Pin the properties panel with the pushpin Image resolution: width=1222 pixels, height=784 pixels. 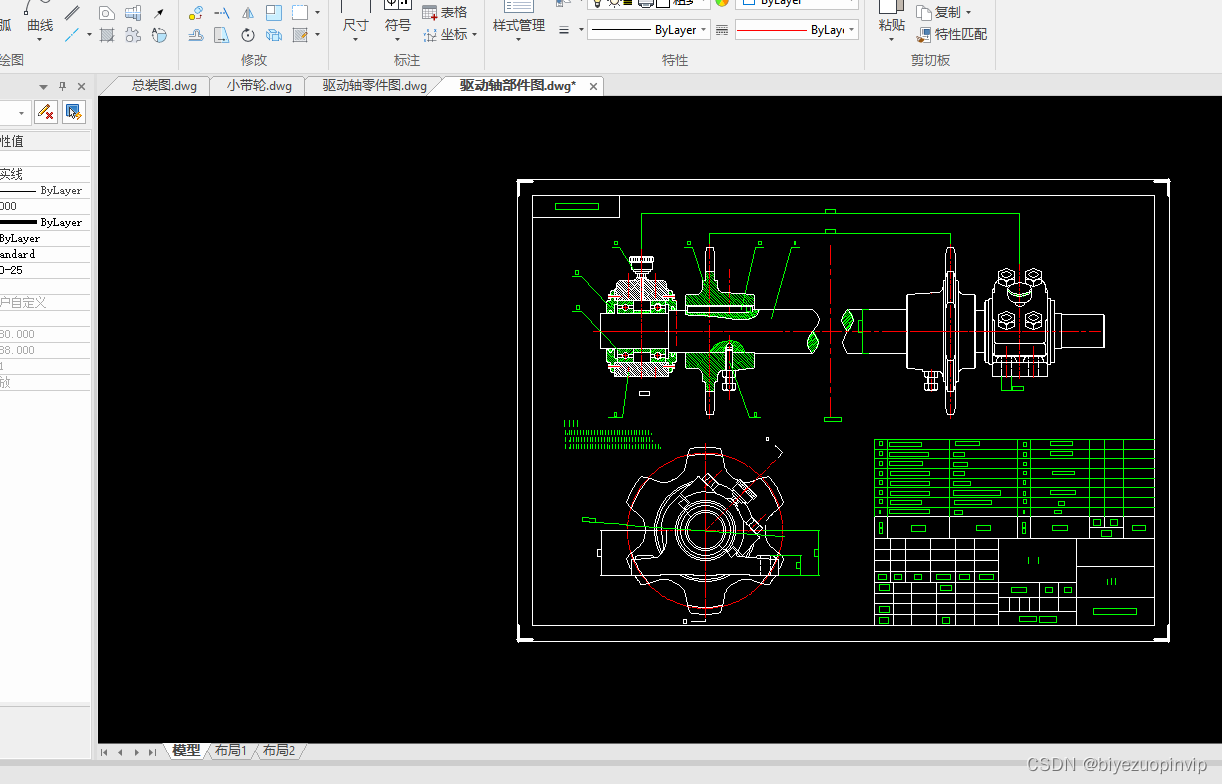click(62, 86)
